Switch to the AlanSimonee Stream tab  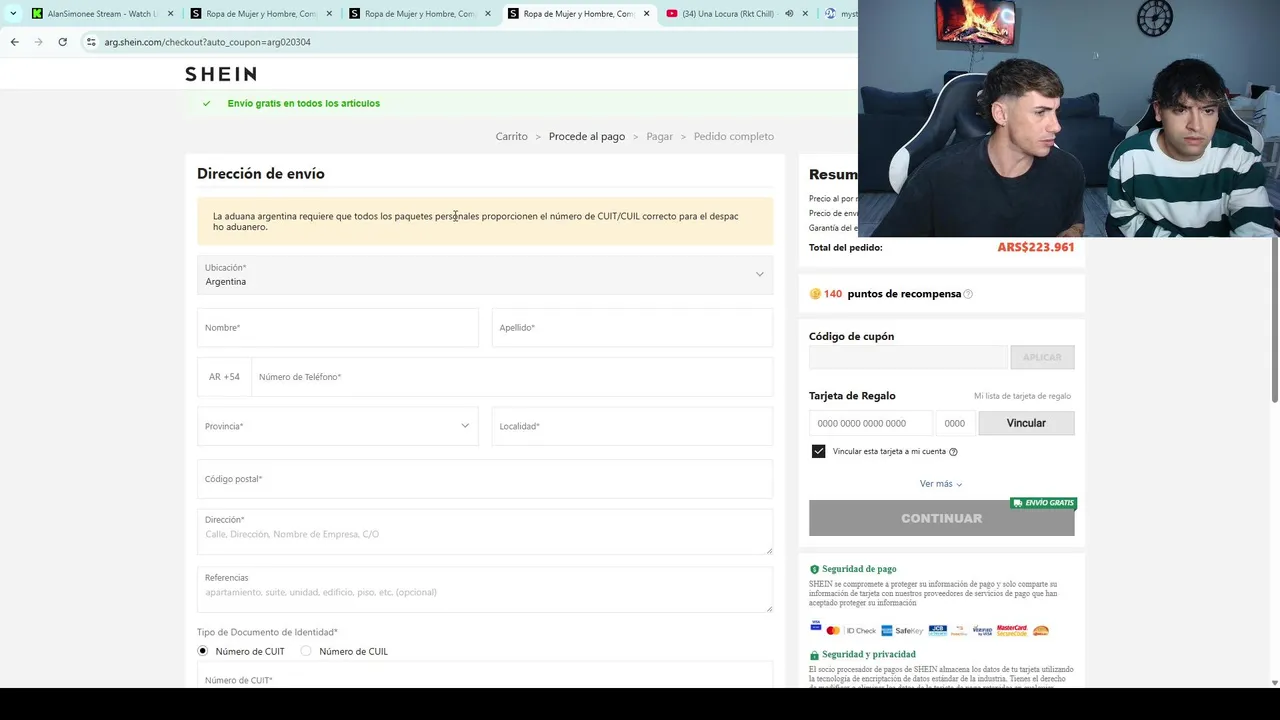click(102, 14)
